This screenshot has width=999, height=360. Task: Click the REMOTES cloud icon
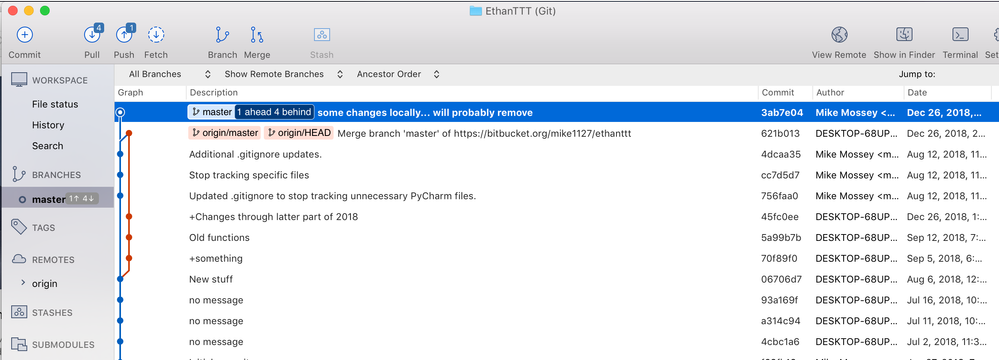coord(19,259)
